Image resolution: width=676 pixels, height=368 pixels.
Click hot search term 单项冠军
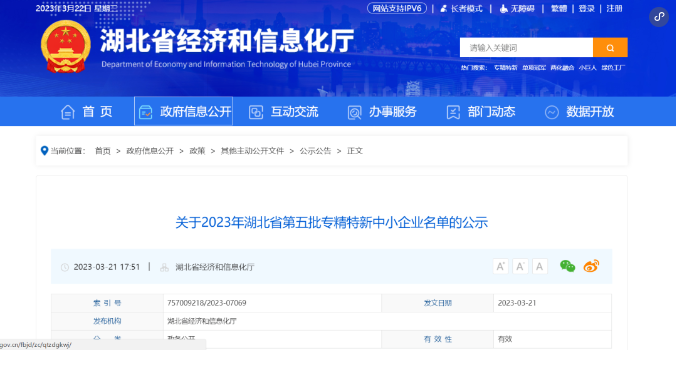click(534, 68)
